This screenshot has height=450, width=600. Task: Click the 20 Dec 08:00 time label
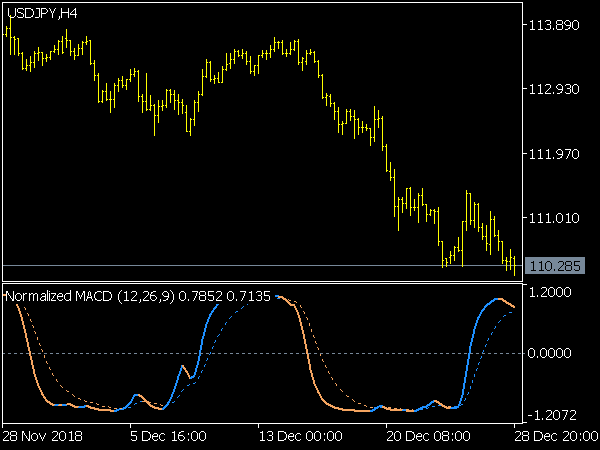coord(428,436)
